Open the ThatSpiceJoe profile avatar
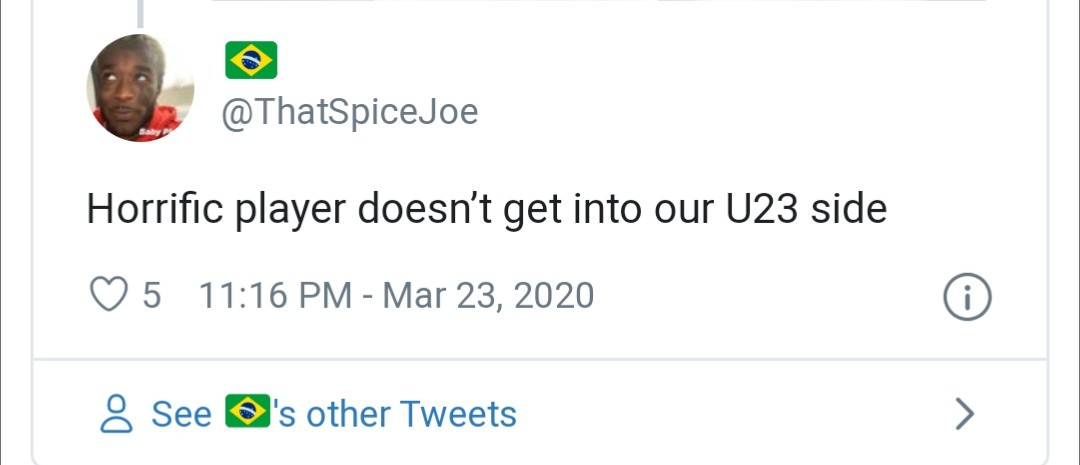 pos(140,88)
